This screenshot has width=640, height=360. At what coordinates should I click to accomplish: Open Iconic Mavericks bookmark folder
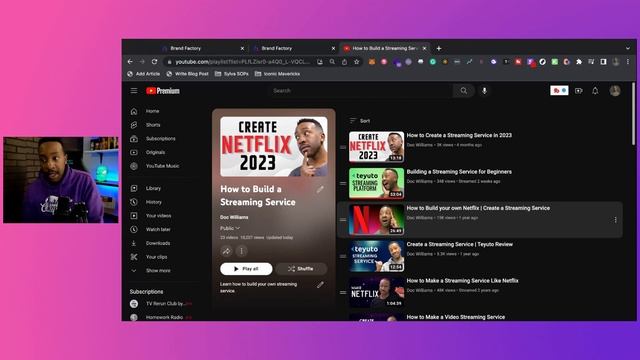pos(278,74)
